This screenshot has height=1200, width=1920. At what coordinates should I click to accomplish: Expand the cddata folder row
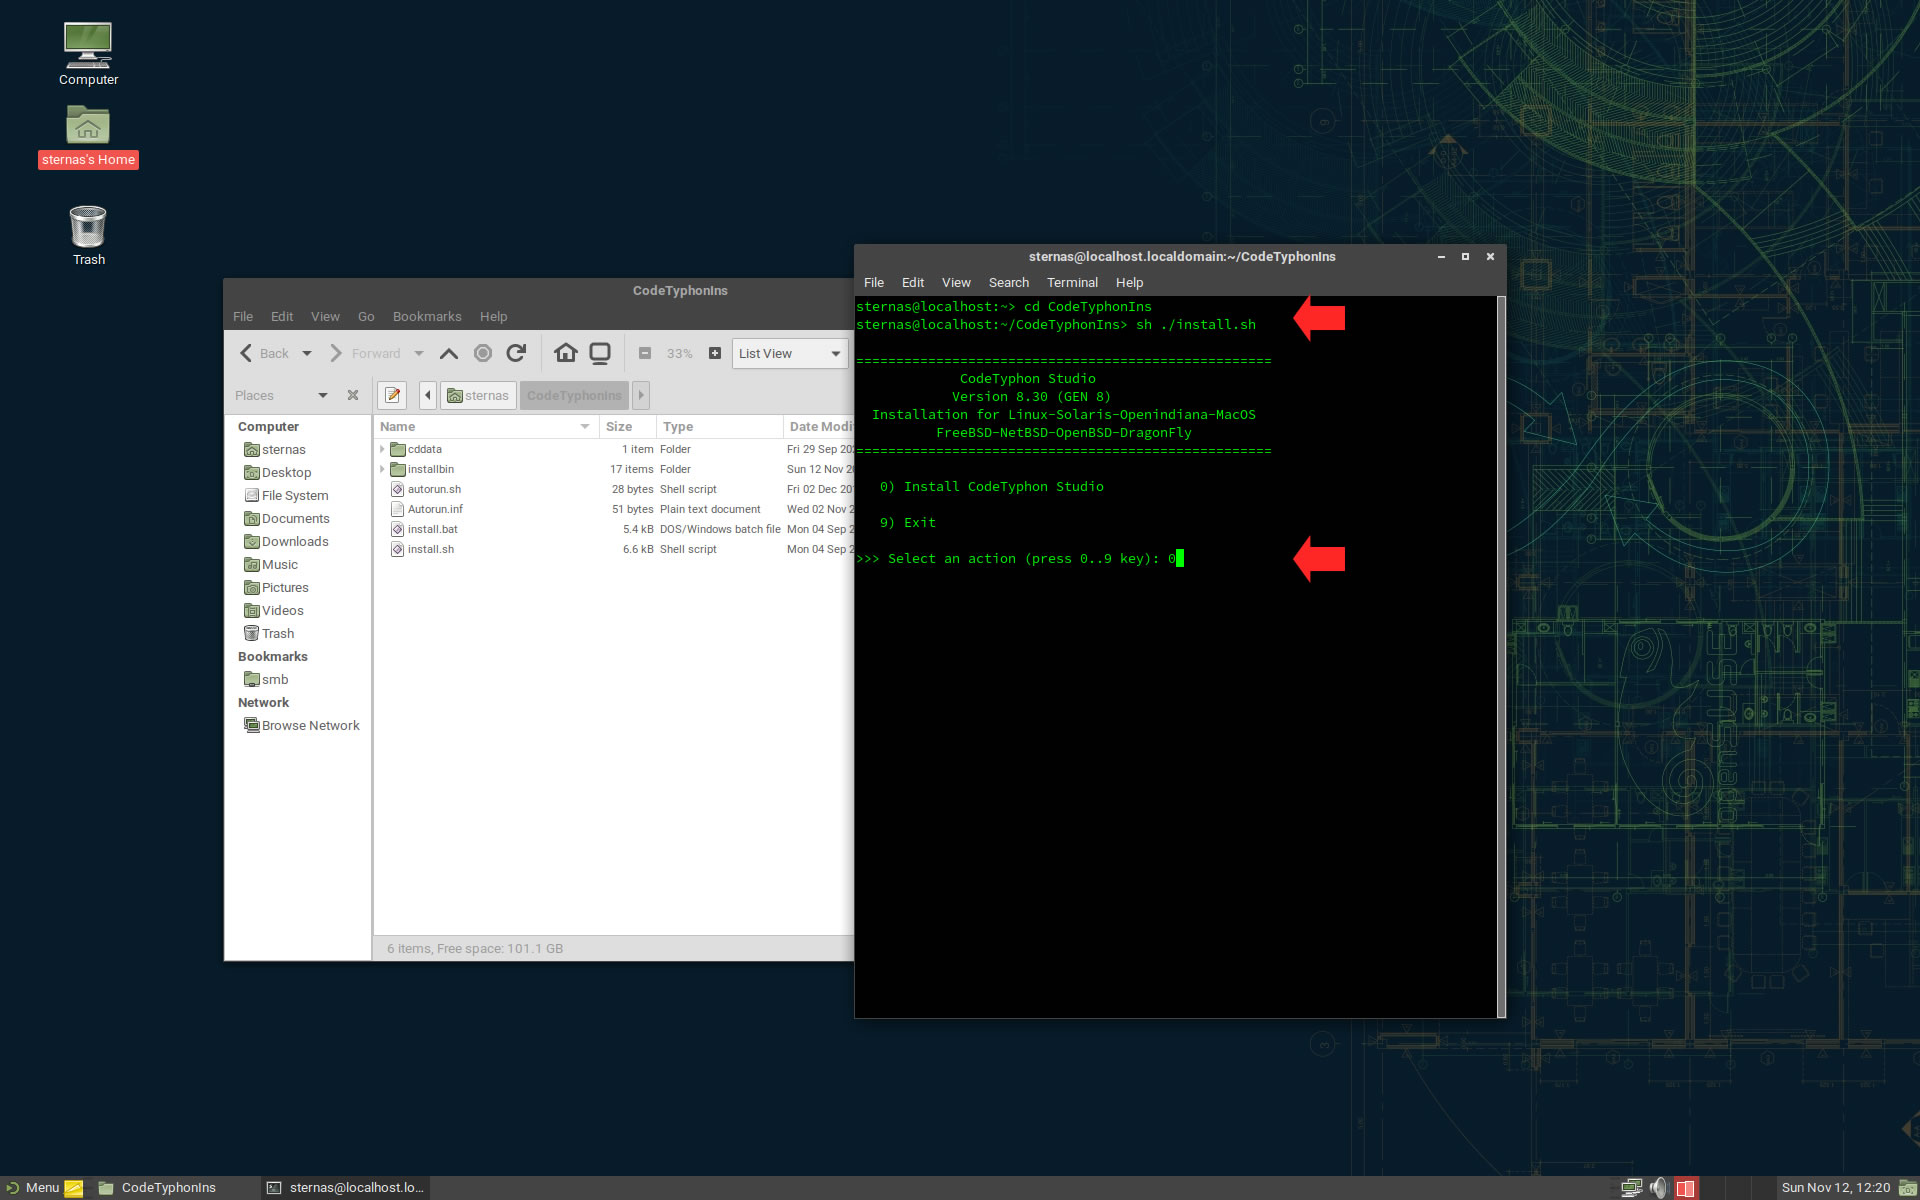pyautogui.click(x=382, y=449)
